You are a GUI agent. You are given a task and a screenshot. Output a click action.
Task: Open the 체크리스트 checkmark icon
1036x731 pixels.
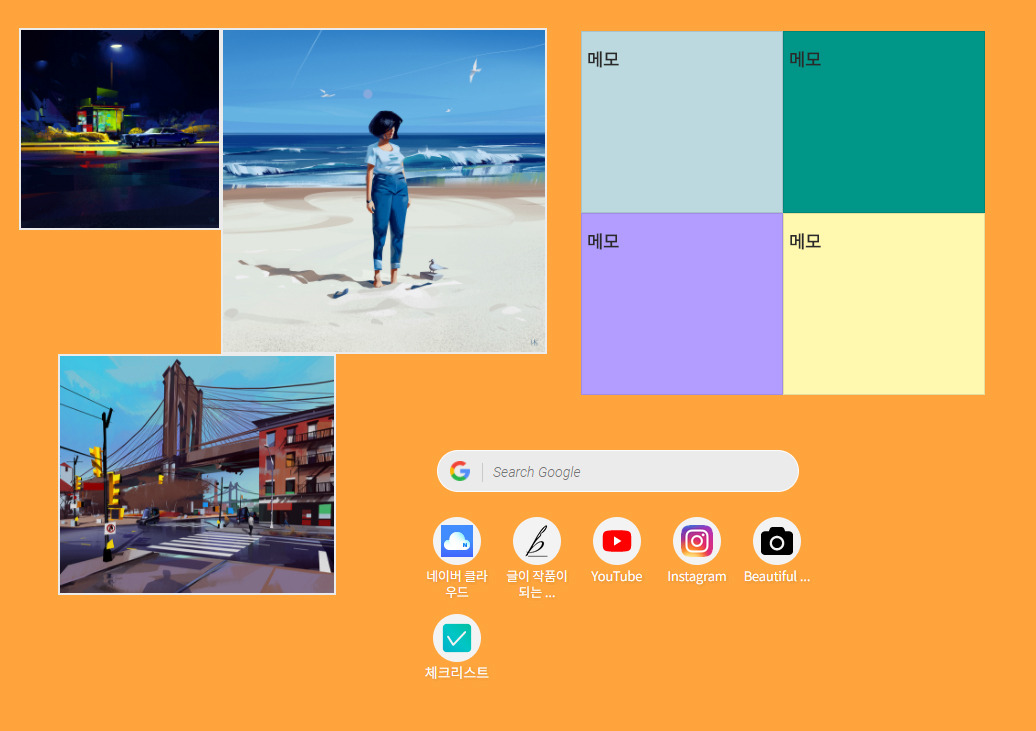pos(457,636)
